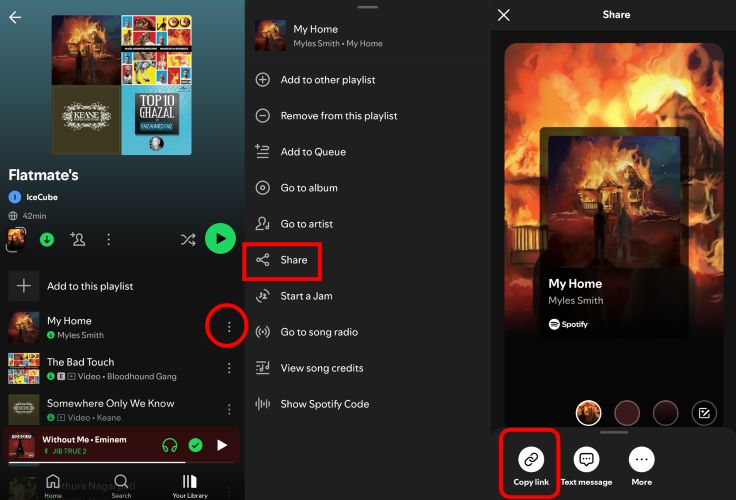Select The Bad Touch track title
Image resolution: width=736 pixels, height=500 pixels.
point(80,362)
